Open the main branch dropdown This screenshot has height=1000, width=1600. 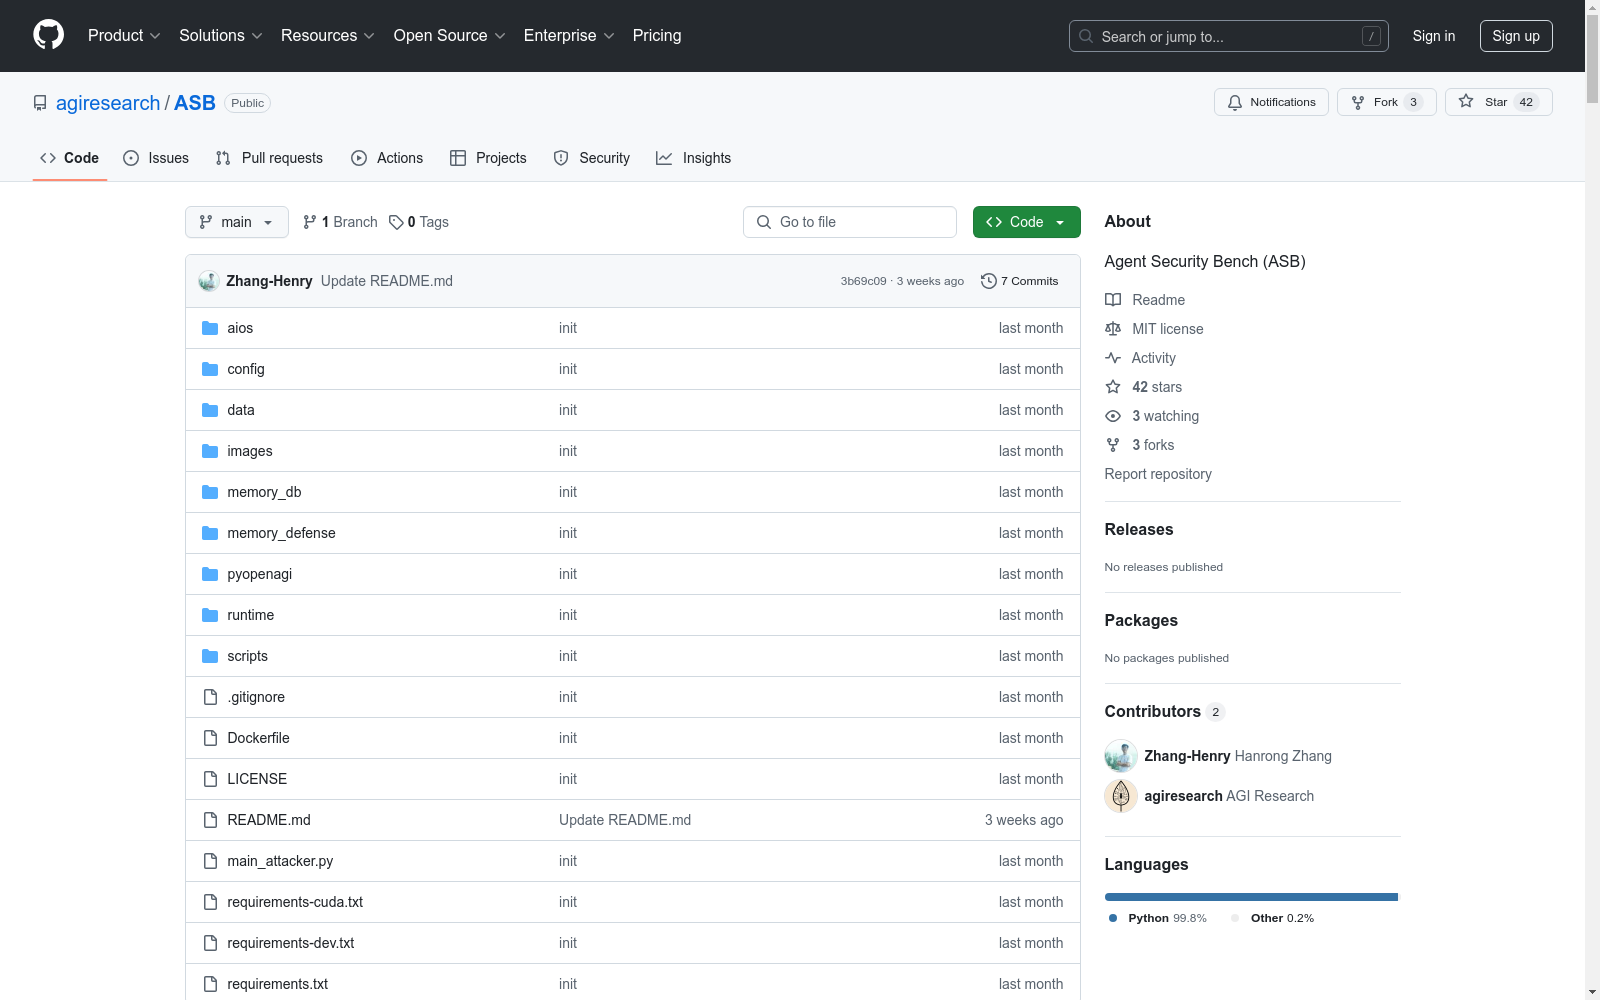click(237, 222)
